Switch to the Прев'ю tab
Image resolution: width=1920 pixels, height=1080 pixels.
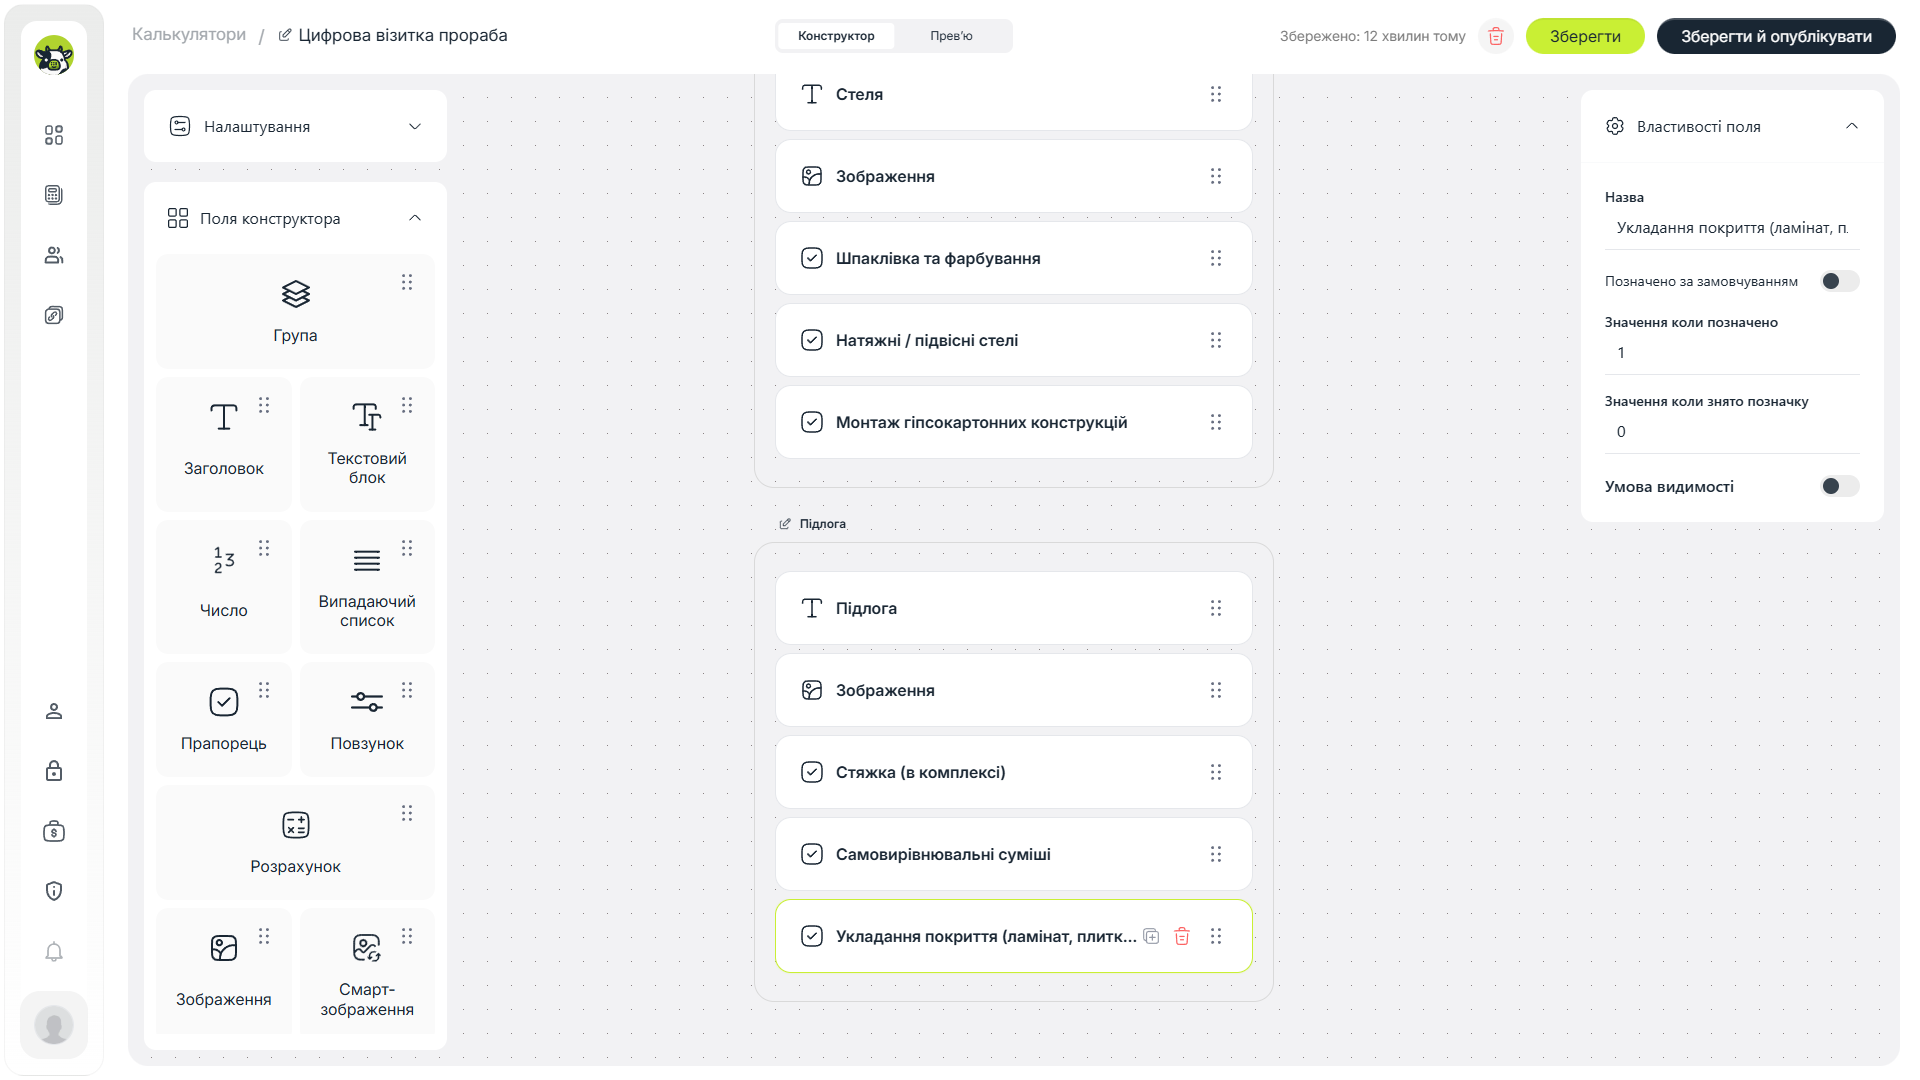point(951,36)
